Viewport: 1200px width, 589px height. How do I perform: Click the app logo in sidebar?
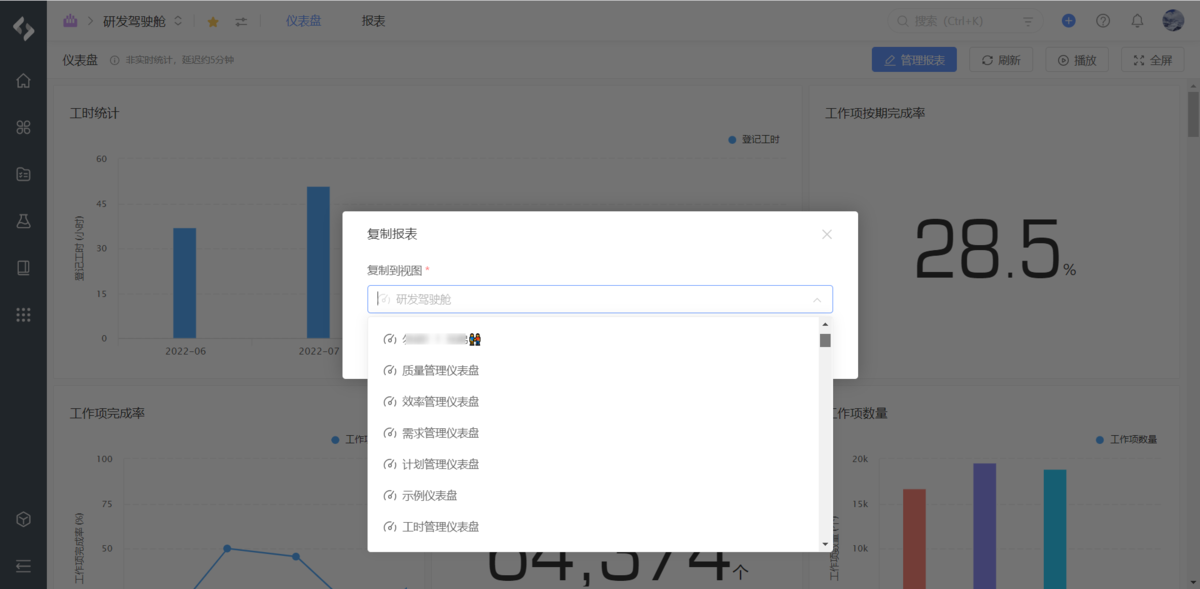(23, 27)
